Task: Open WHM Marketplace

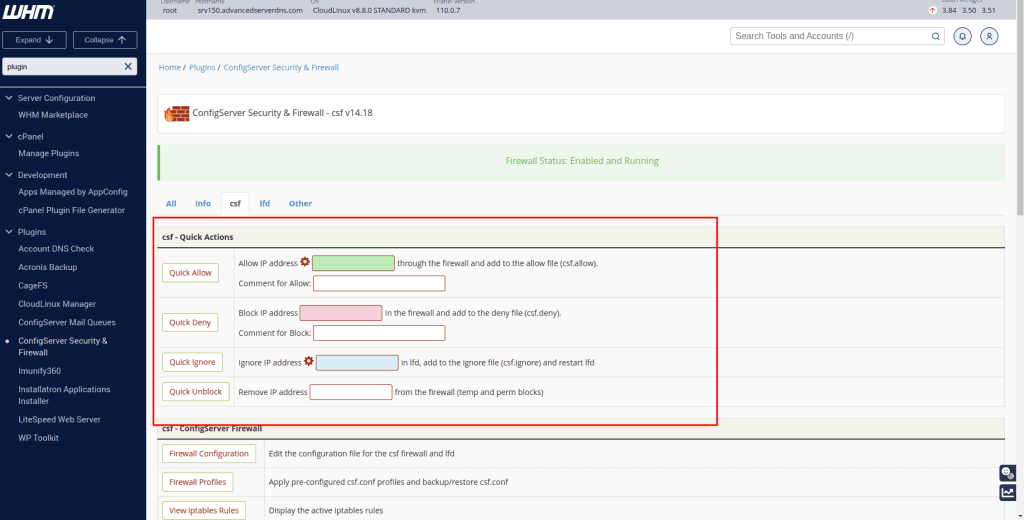Action: (x=53, y=115)
